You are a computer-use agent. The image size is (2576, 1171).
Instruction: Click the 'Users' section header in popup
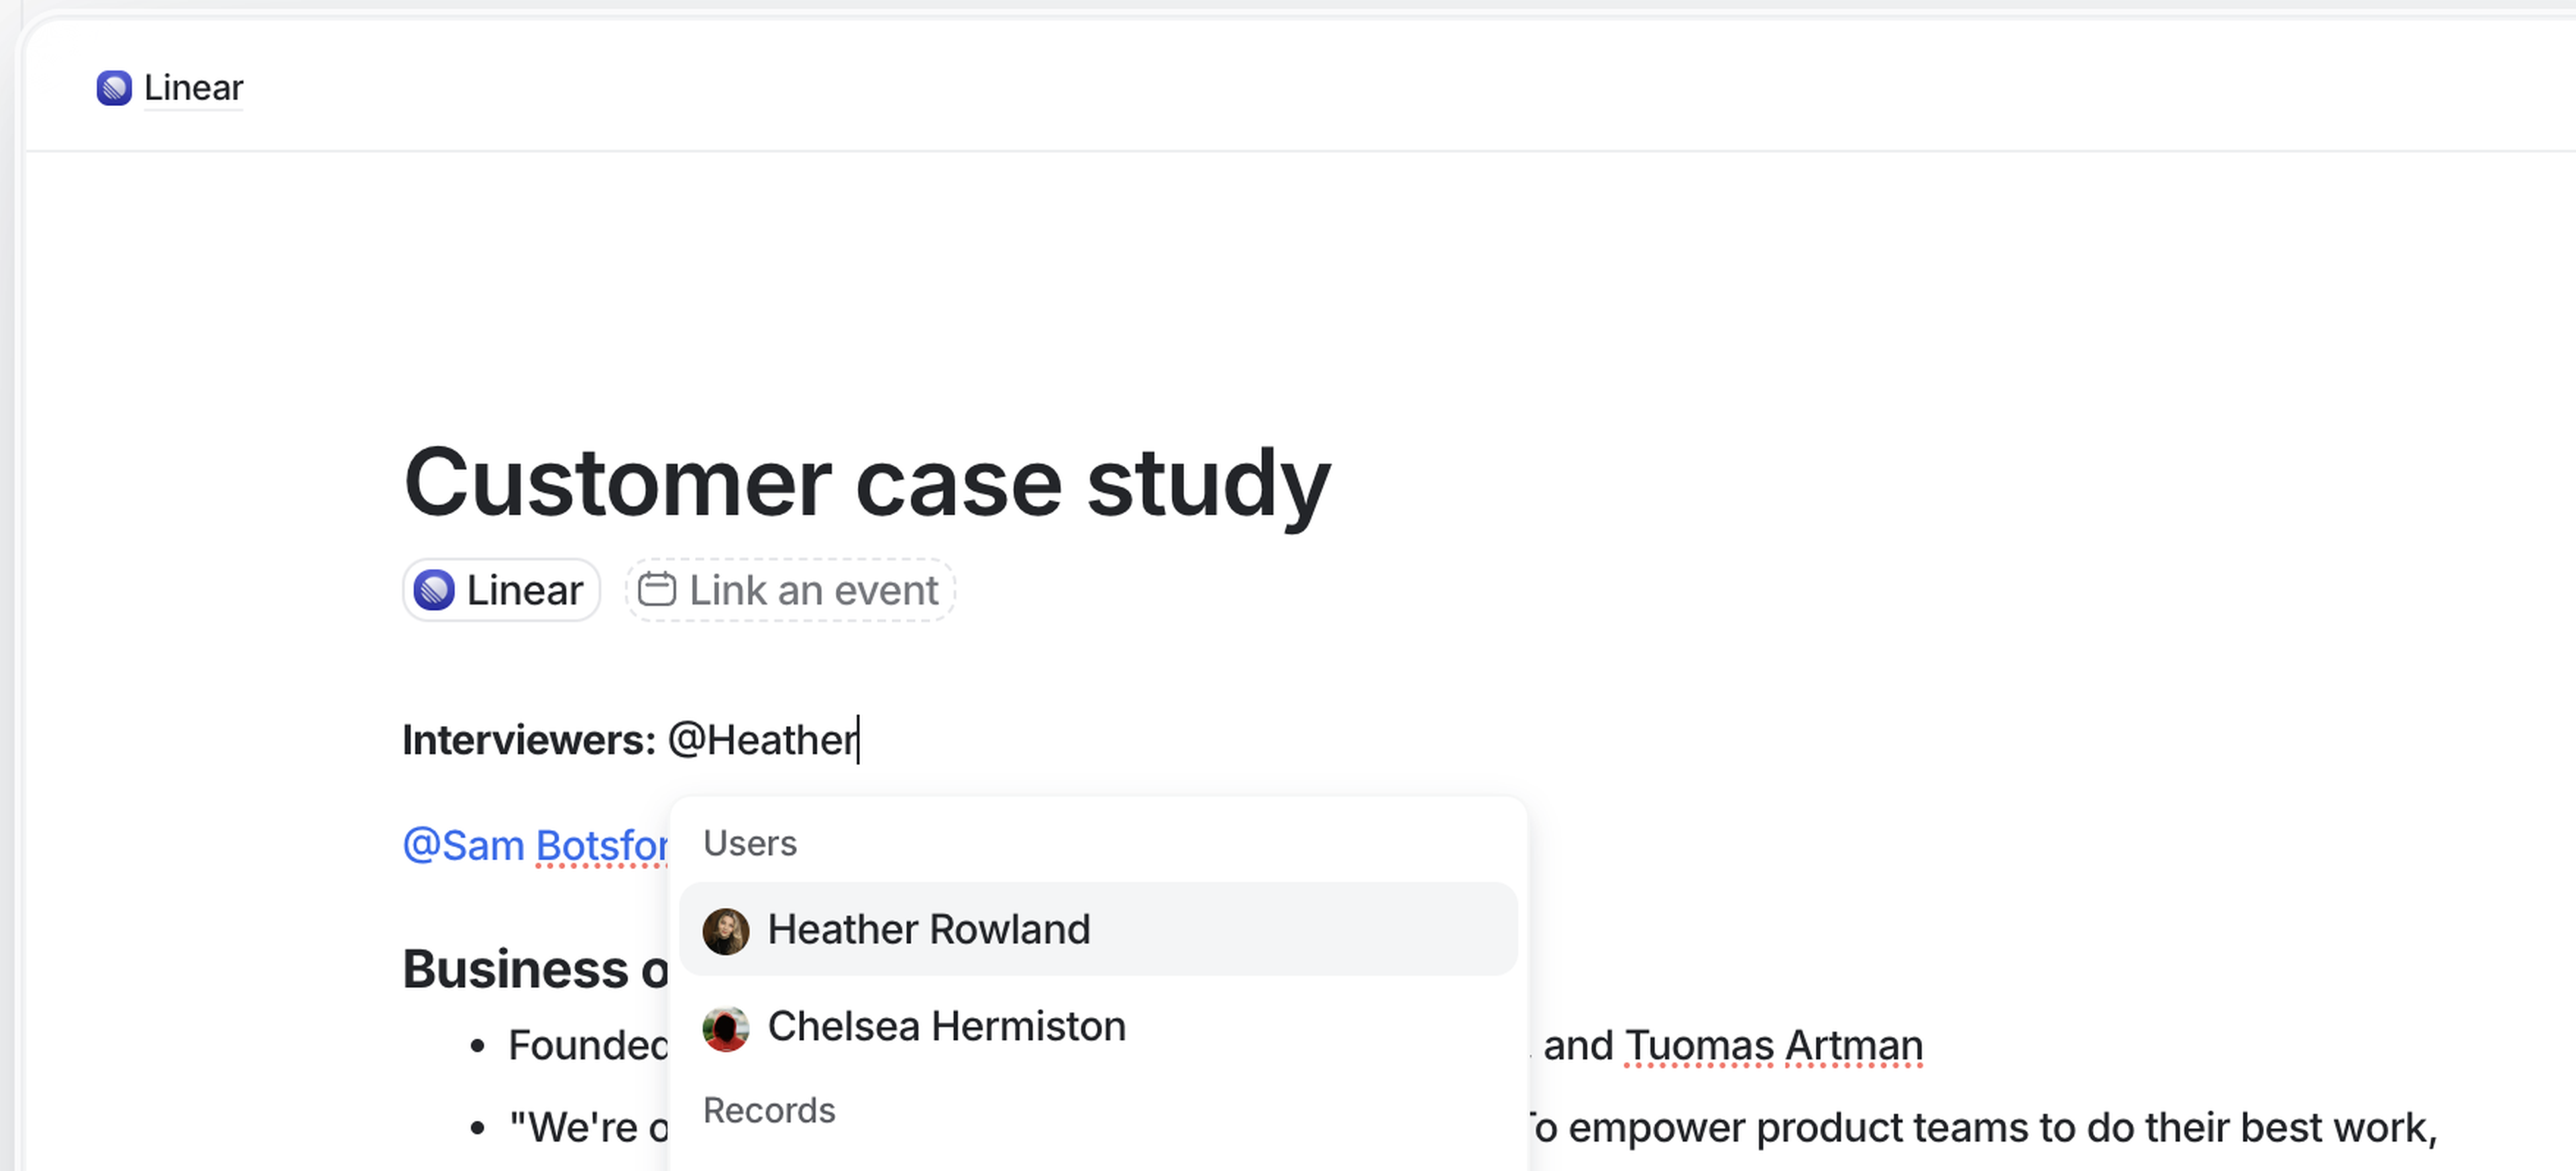[x=750, y=843]
